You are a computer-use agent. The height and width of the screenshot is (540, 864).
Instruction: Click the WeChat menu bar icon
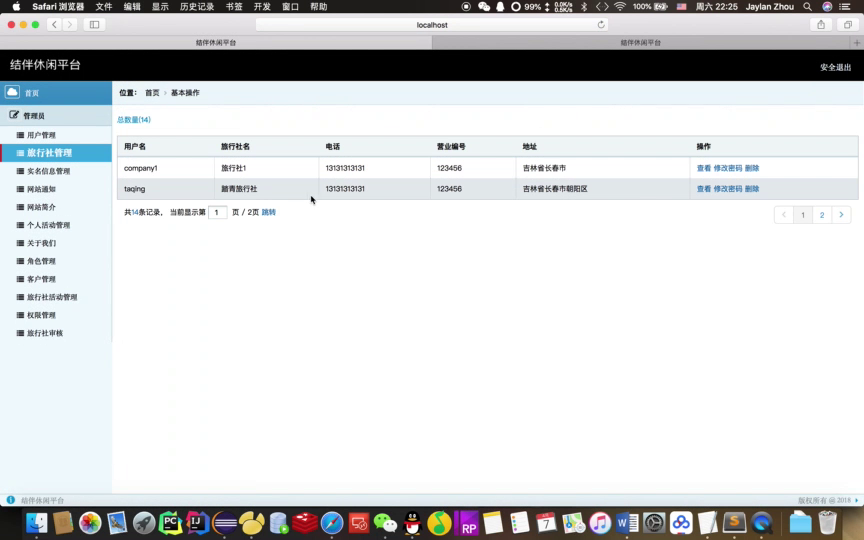(x=484, y=7)
